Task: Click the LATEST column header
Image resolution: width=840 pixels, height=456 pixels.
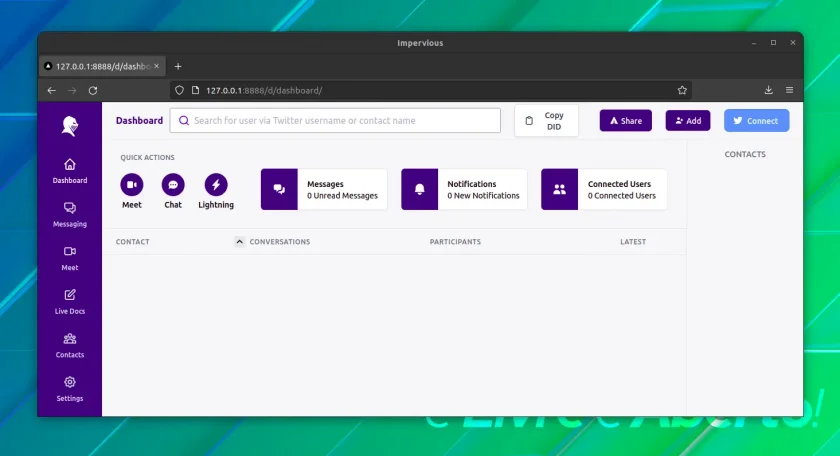Action: pos(633,242)
